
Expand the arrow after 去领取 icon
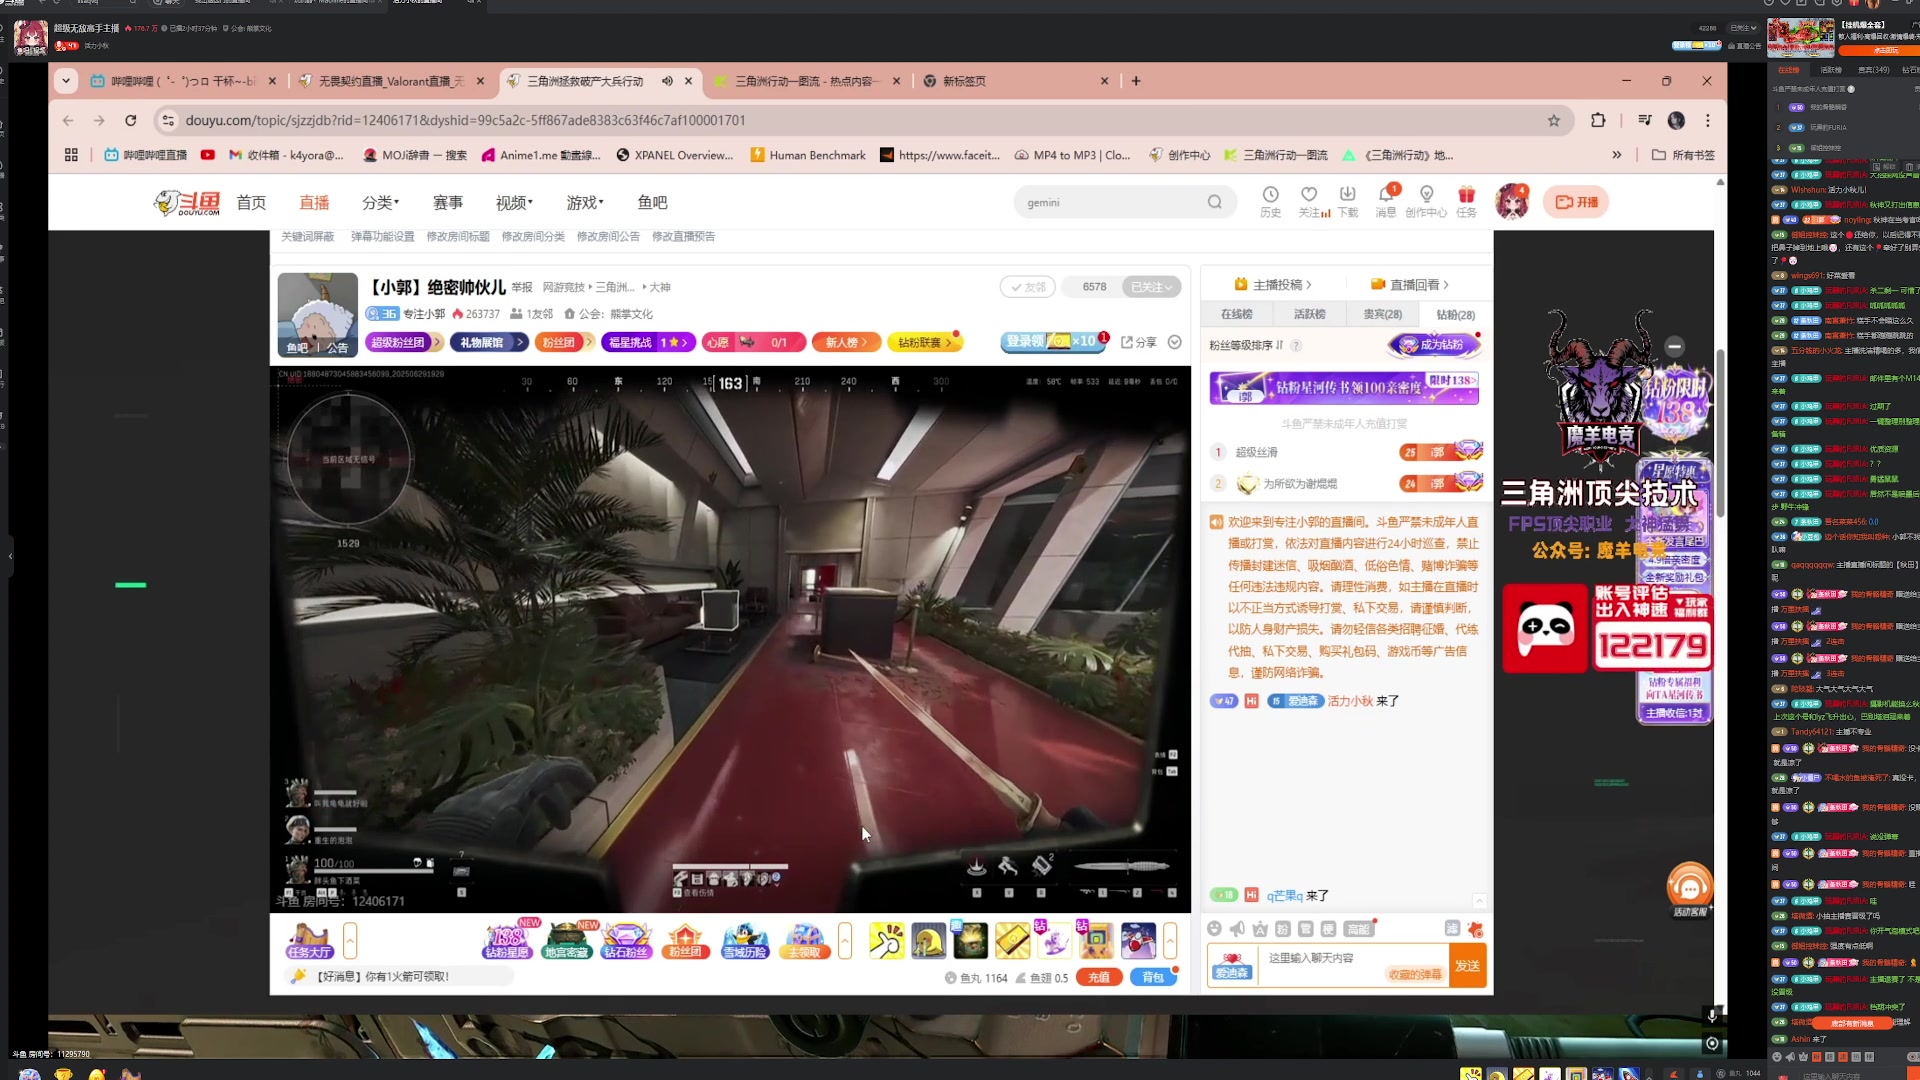click(x=845, y=941)
